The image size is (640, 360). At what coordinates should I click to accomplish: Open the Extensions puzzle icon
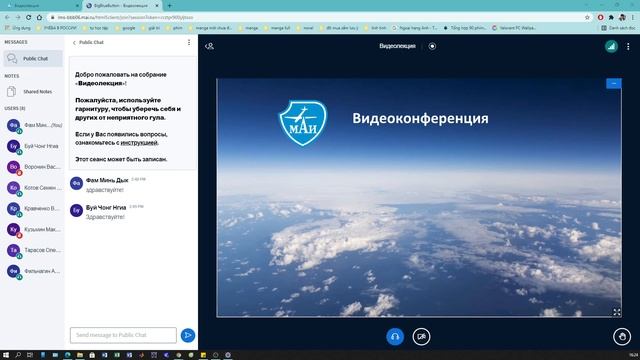tap(611, 17)
